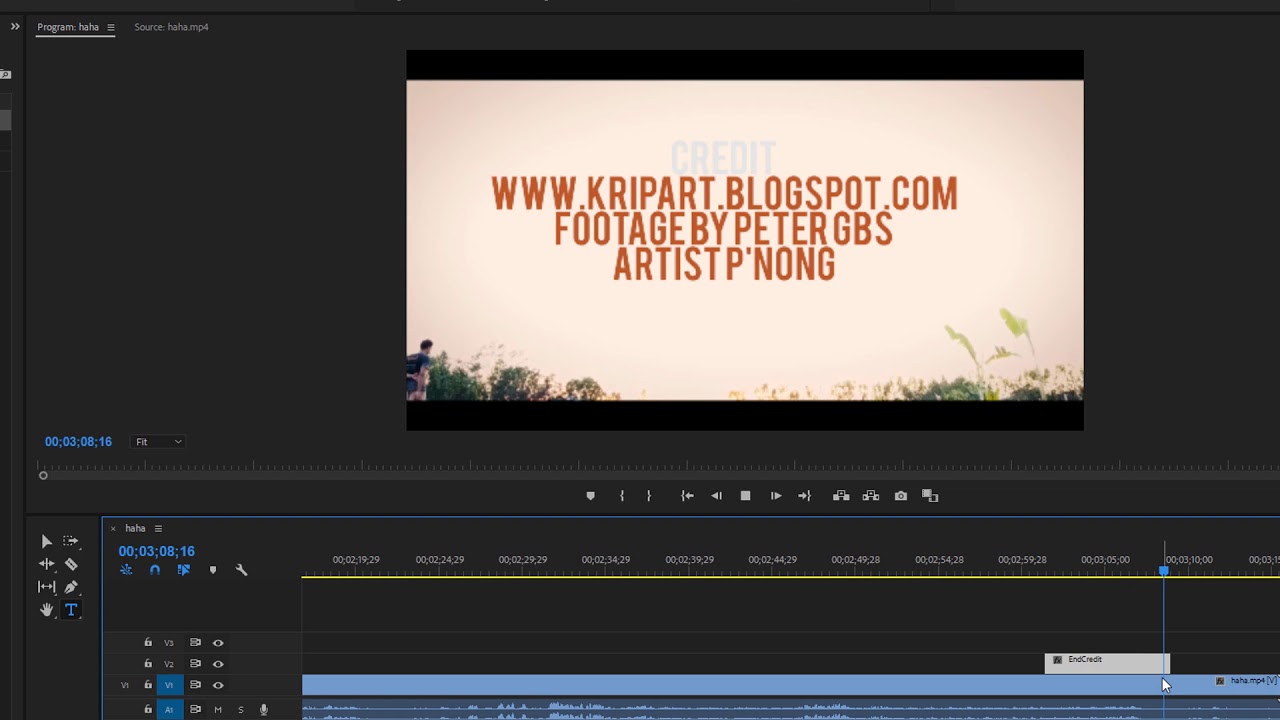Select the Razor tool

pos(71,564)
